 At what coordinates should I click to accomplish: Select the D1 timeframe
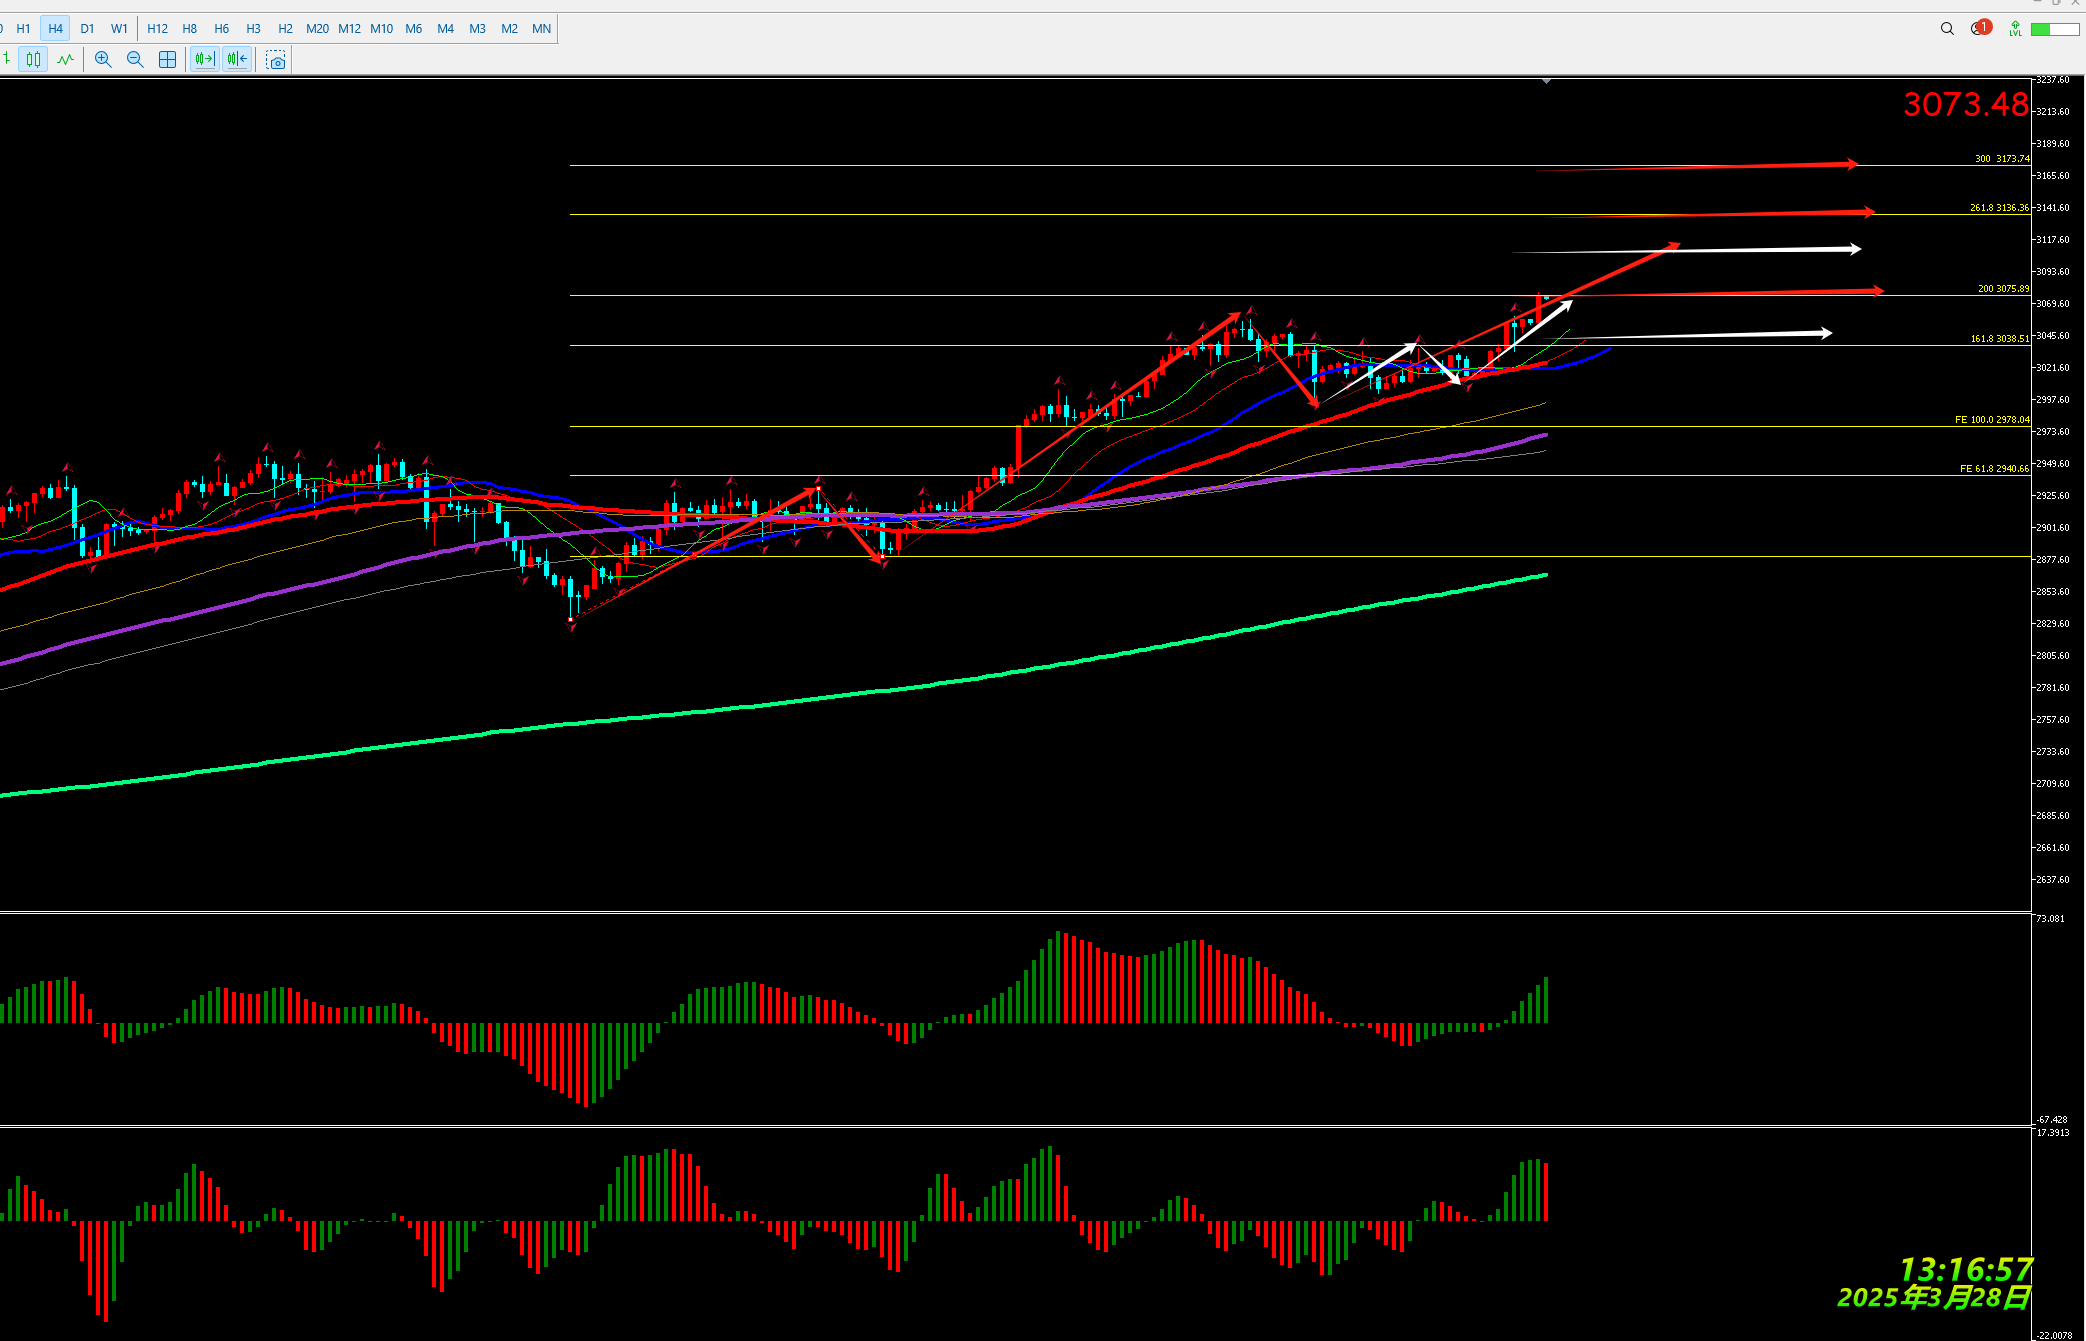(x=88, y=29)
